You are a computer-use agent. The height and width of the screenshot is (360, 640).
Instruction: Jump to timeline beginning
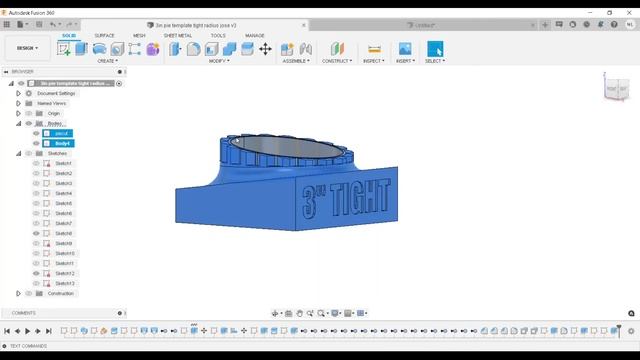pos(7,331)
